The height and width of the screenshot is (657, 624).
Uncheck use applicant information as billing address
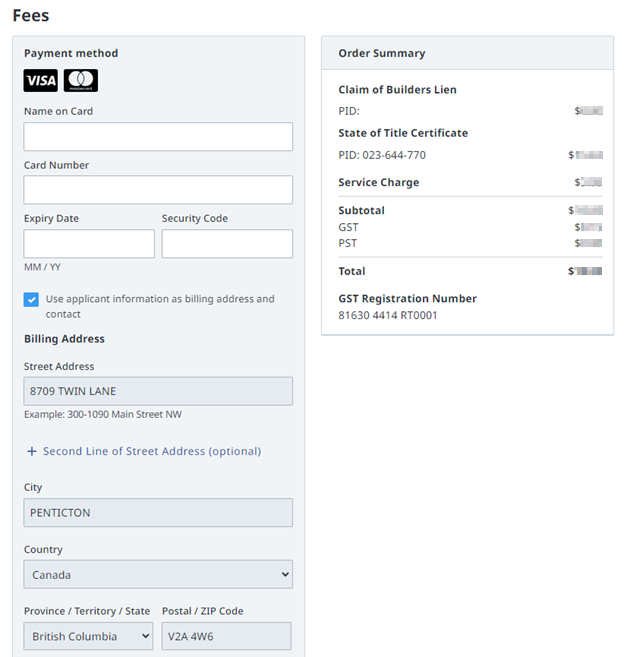click(x=32, y=299)
